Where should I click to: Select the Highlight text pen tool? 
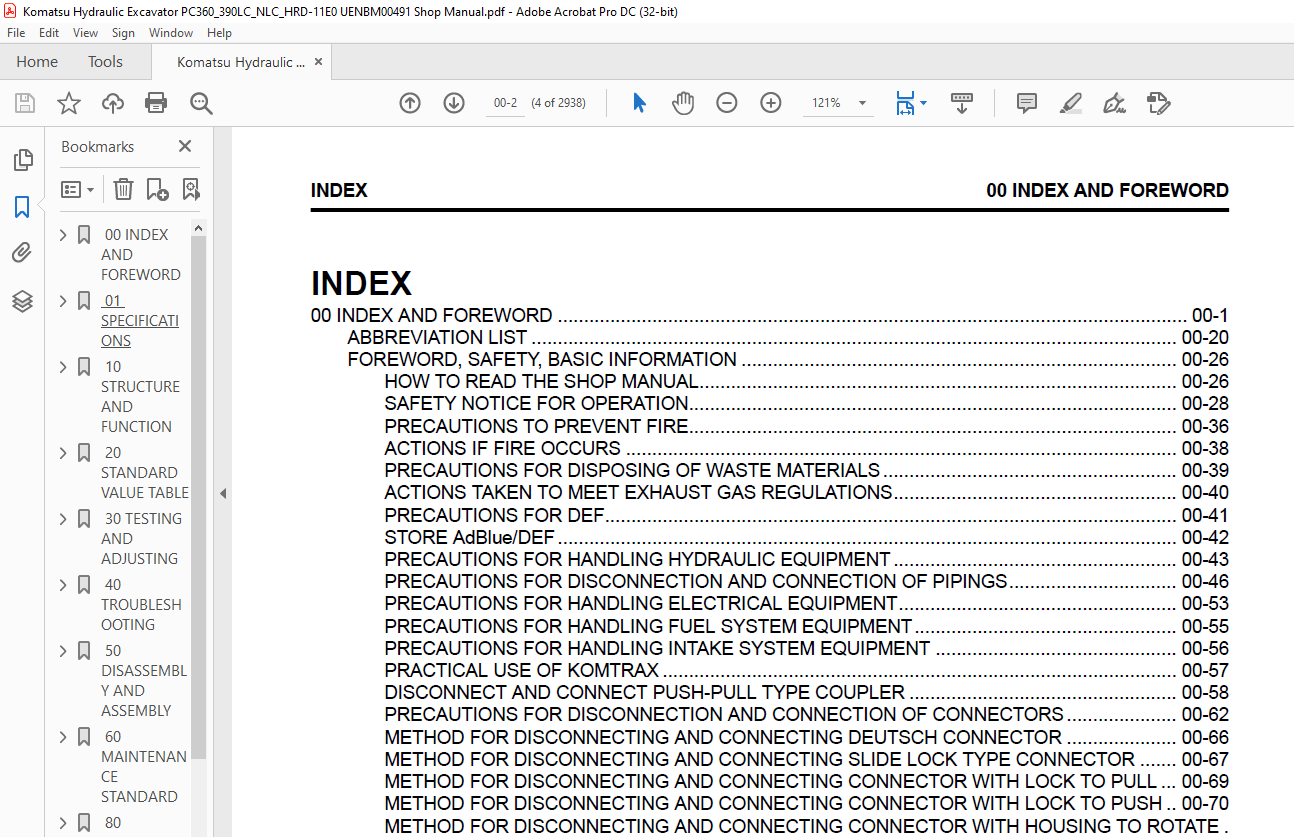click(1071, 103)
